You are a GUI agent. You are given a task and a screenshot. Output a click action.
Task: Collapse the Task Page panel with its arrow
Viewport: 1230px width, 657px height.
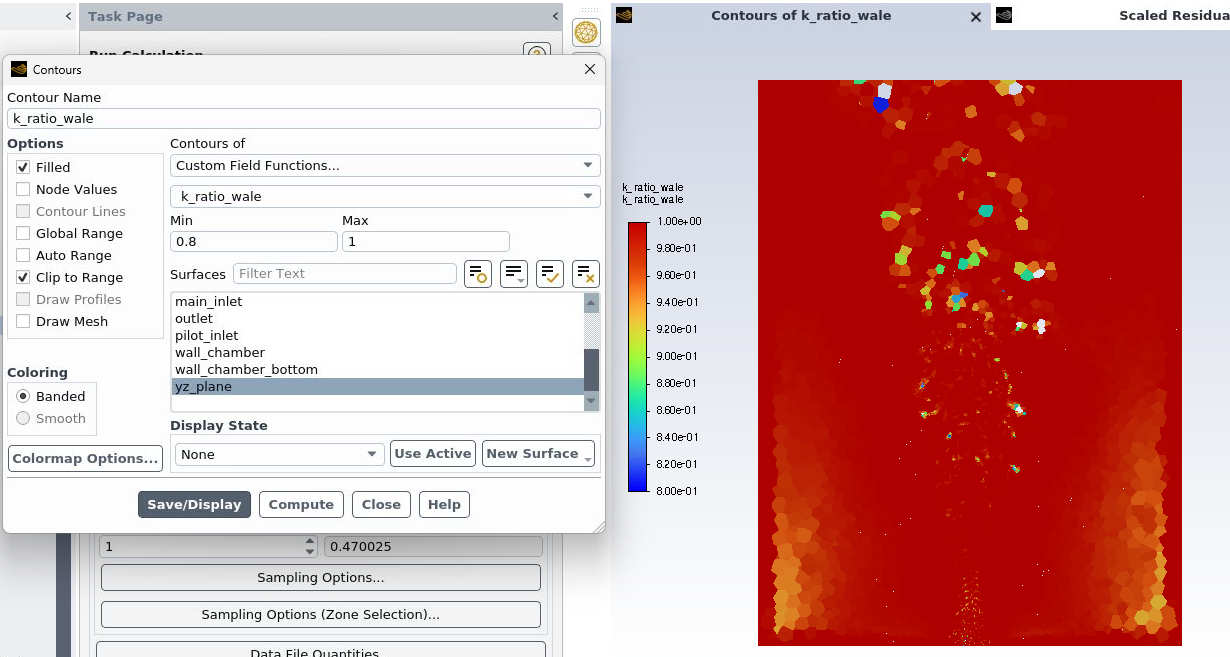click(555, 16)
